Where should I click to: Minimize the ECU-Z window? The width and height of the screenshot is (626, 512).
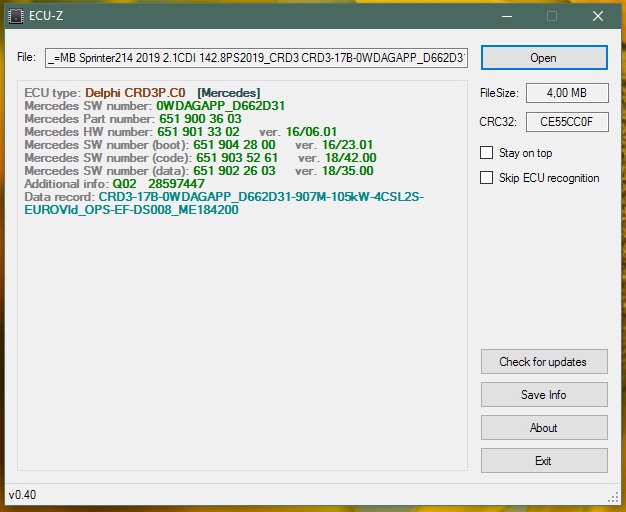coord(507,16)
